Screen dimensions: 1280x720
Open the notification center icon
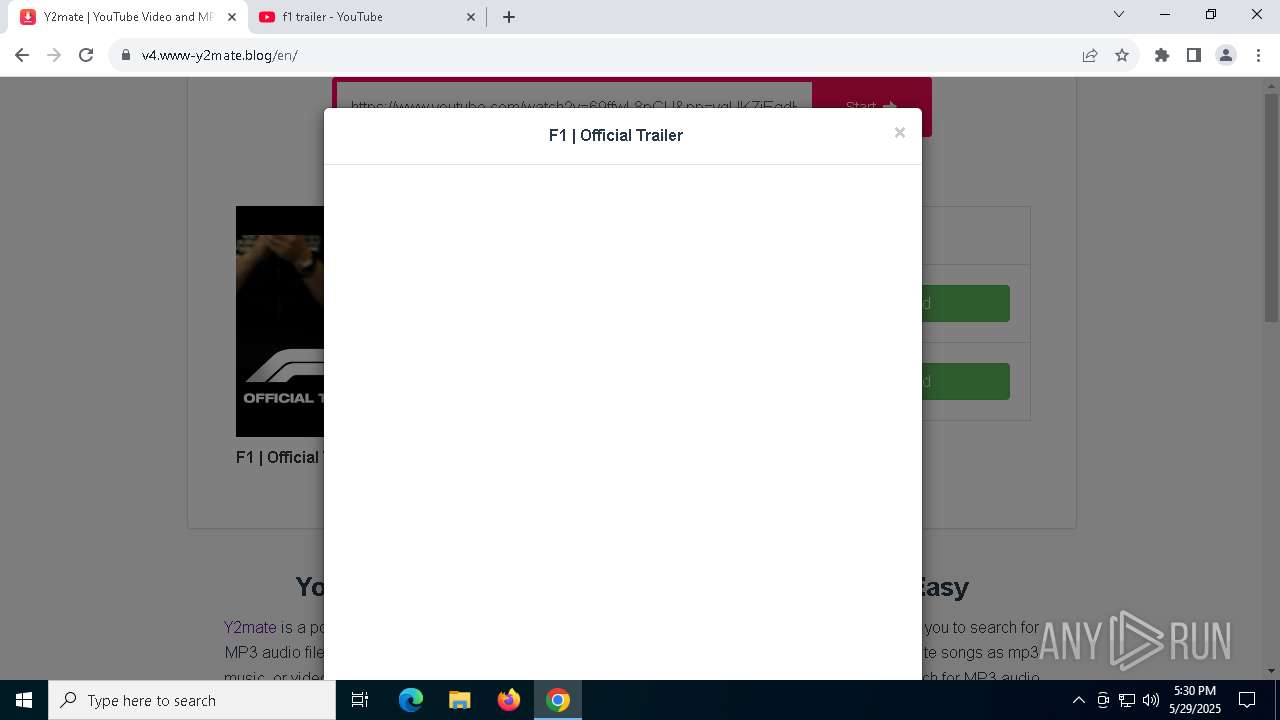1247,700
